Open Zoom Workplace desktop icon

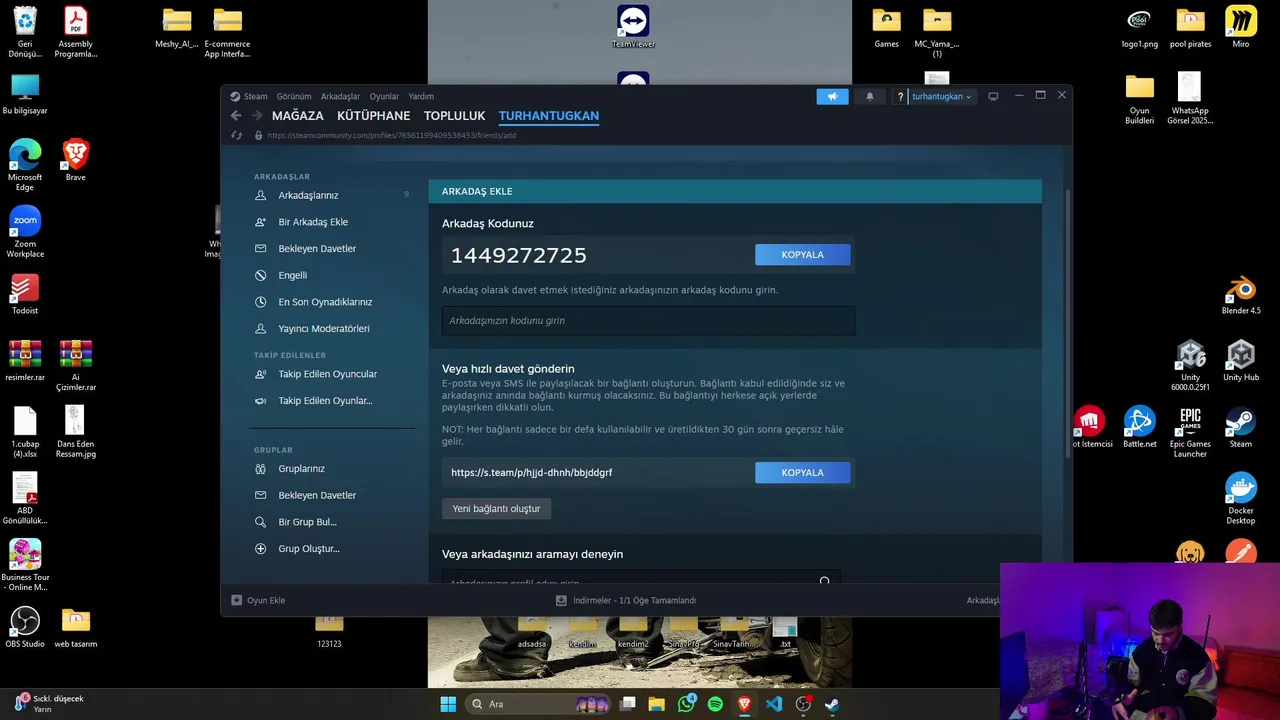click(x=25, y=232)
